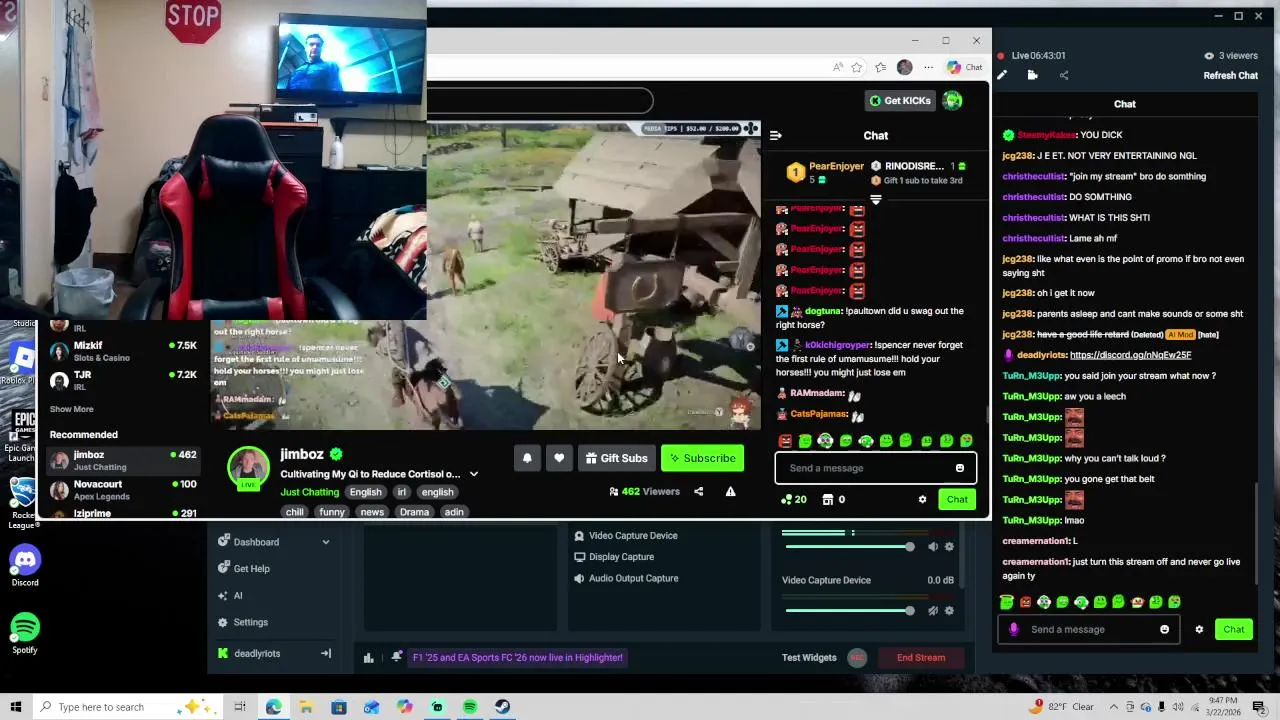Click the channel points icon showing 20
Screen dimensions: 1280x720
point(794,499)
